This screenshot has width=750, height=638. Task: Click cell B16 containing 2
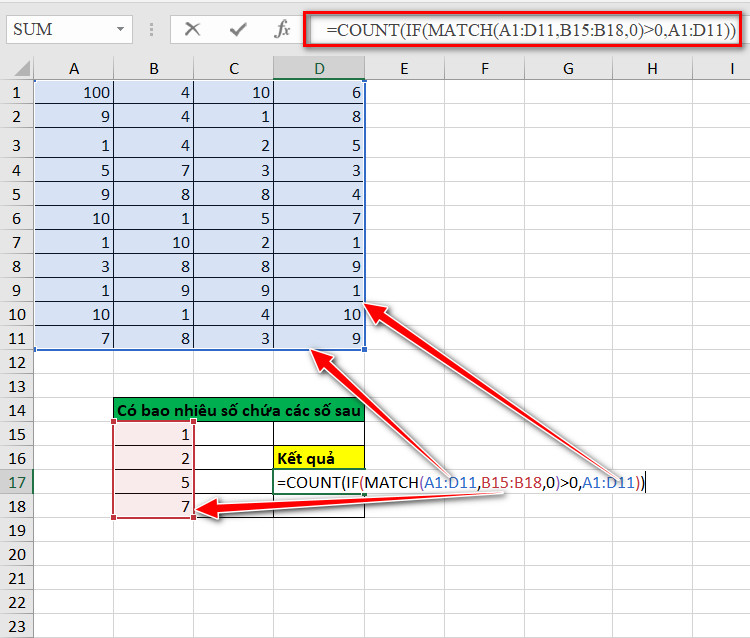coord(154,458)
